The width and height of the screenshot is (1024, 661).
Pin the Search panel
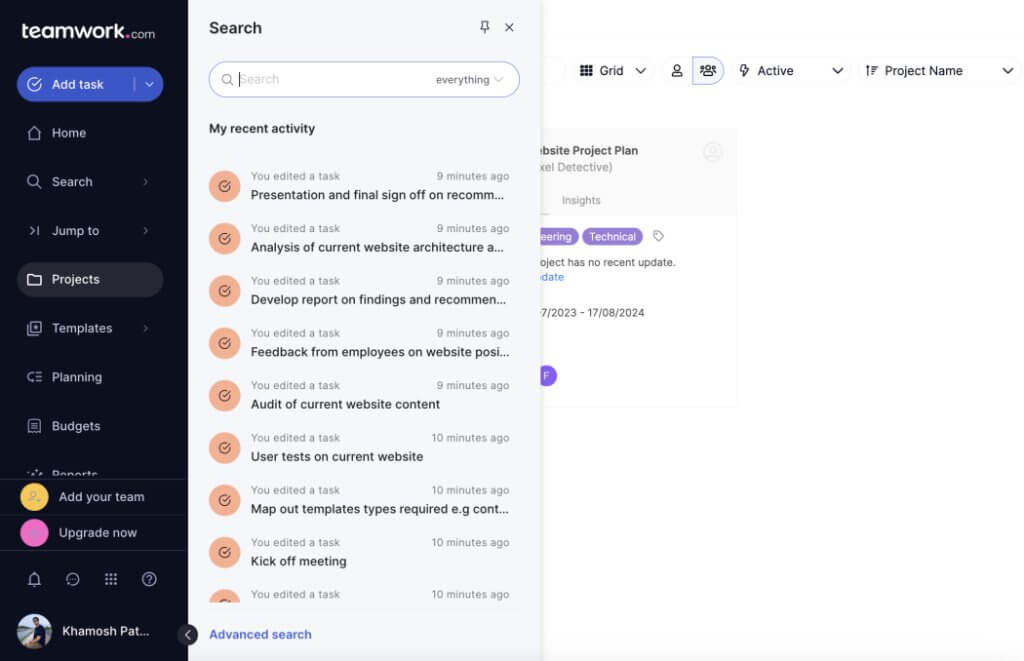(x=484, y=28)
